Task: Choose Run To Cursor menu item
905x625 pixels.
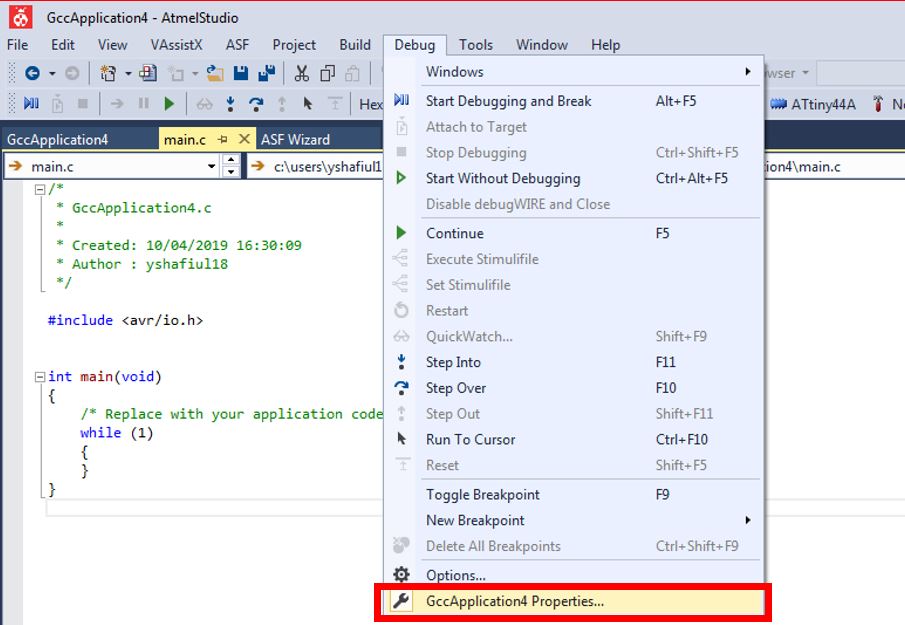Action: (574, 439)
